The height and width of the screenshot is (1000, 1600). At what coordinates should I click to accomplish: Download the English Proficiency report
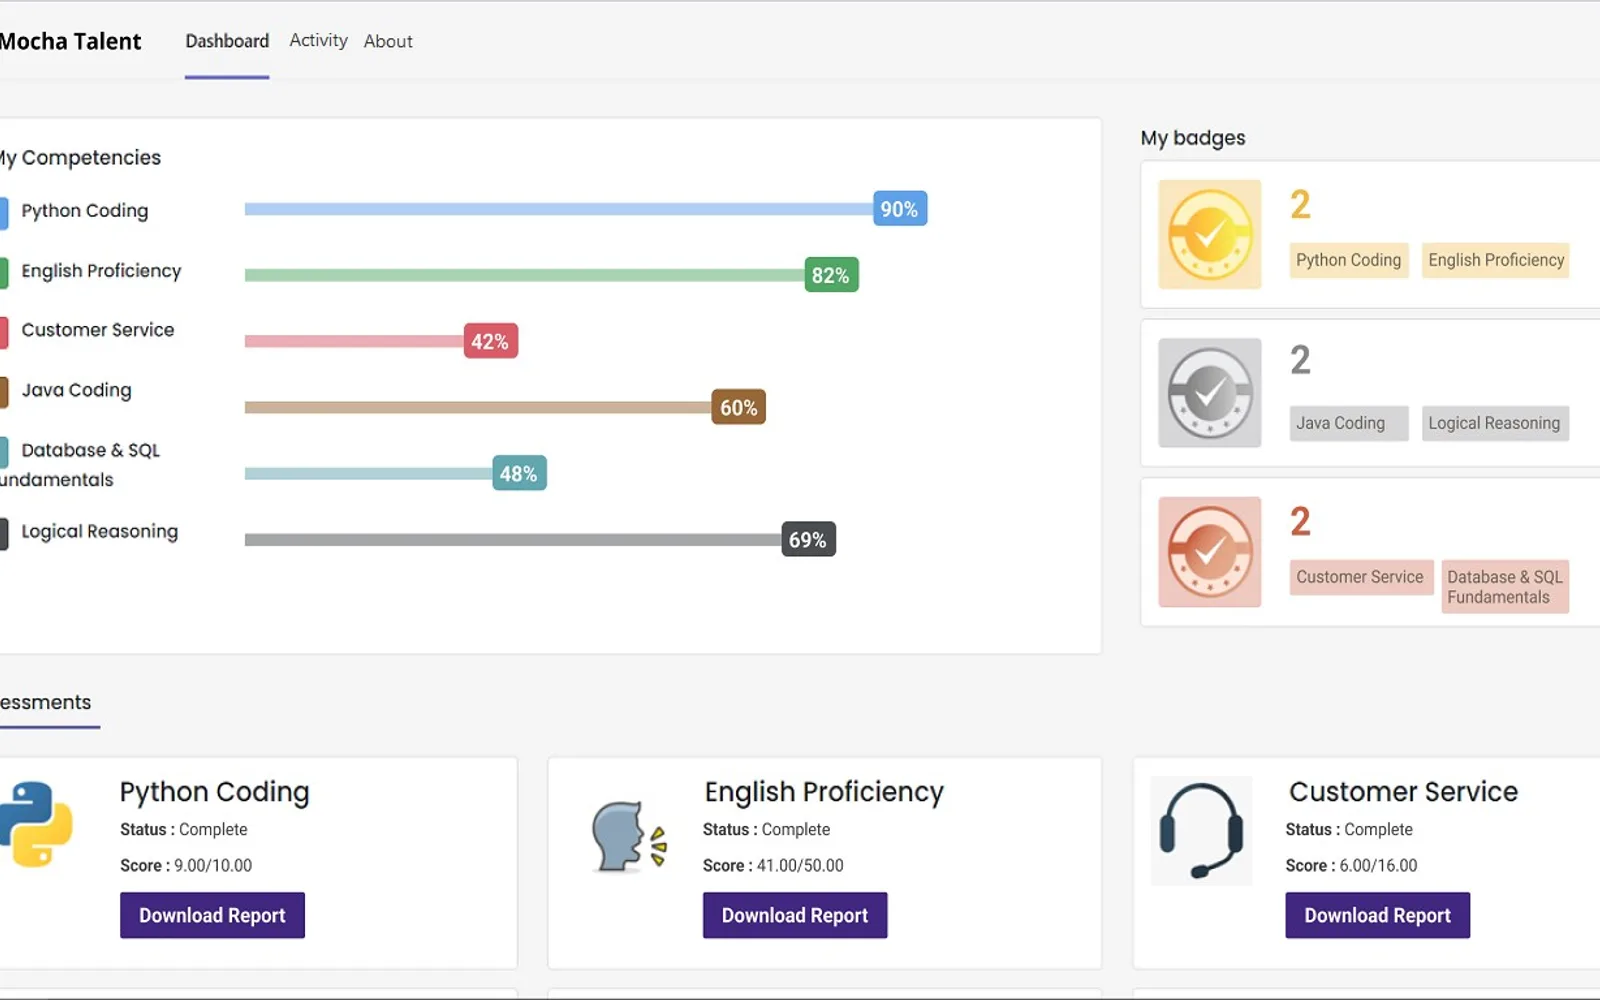(795, 915)
